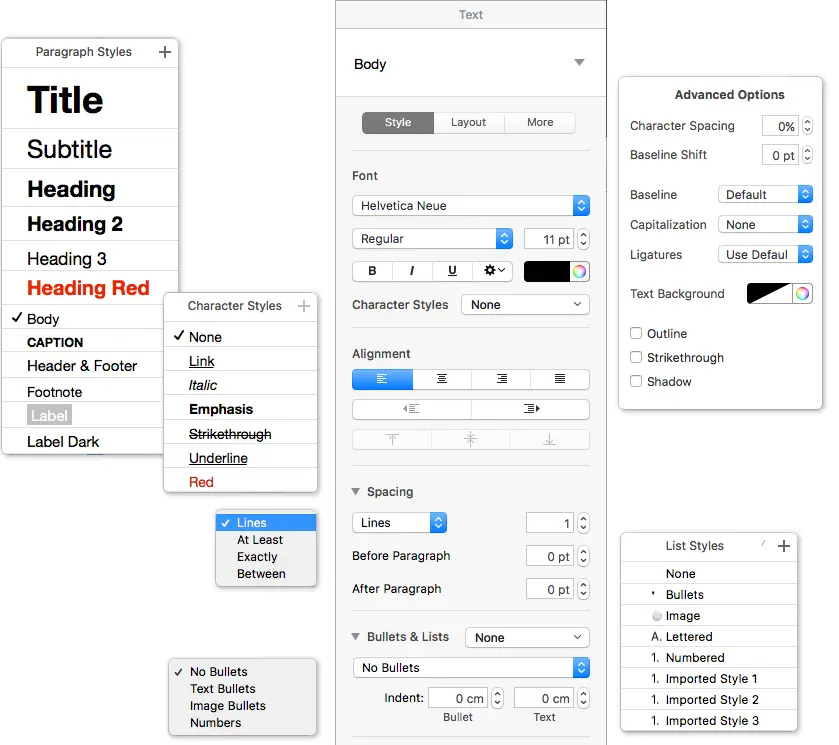Increase the paragraph indent
The height and width of the screenshot is (745, 839).
click(530, 409)
